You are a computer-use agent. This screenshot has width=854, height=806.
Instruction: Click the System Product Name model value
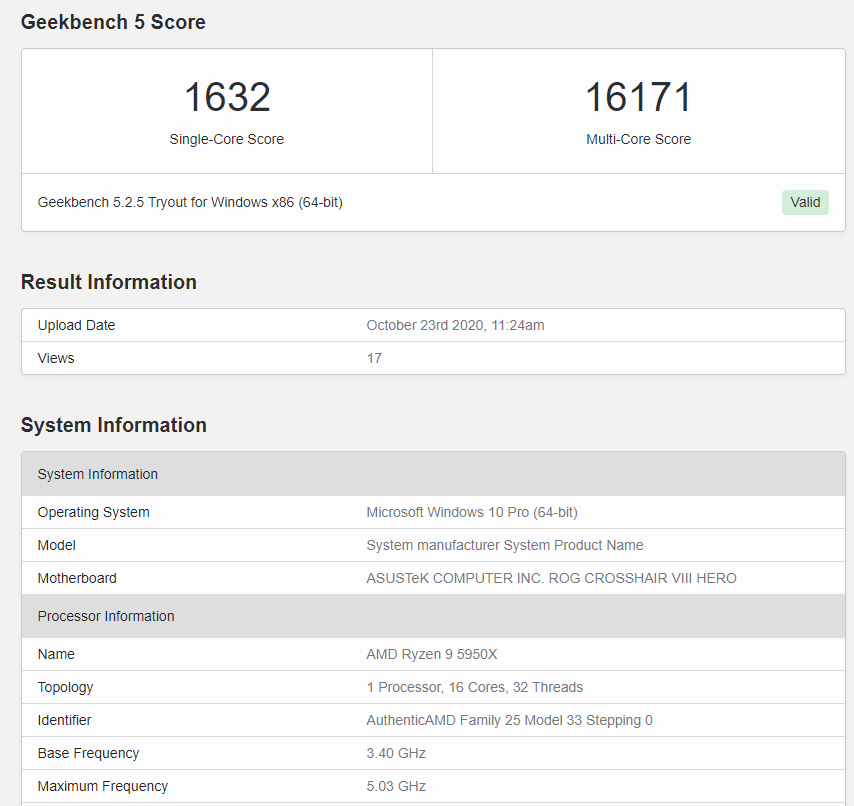point(505,545)
